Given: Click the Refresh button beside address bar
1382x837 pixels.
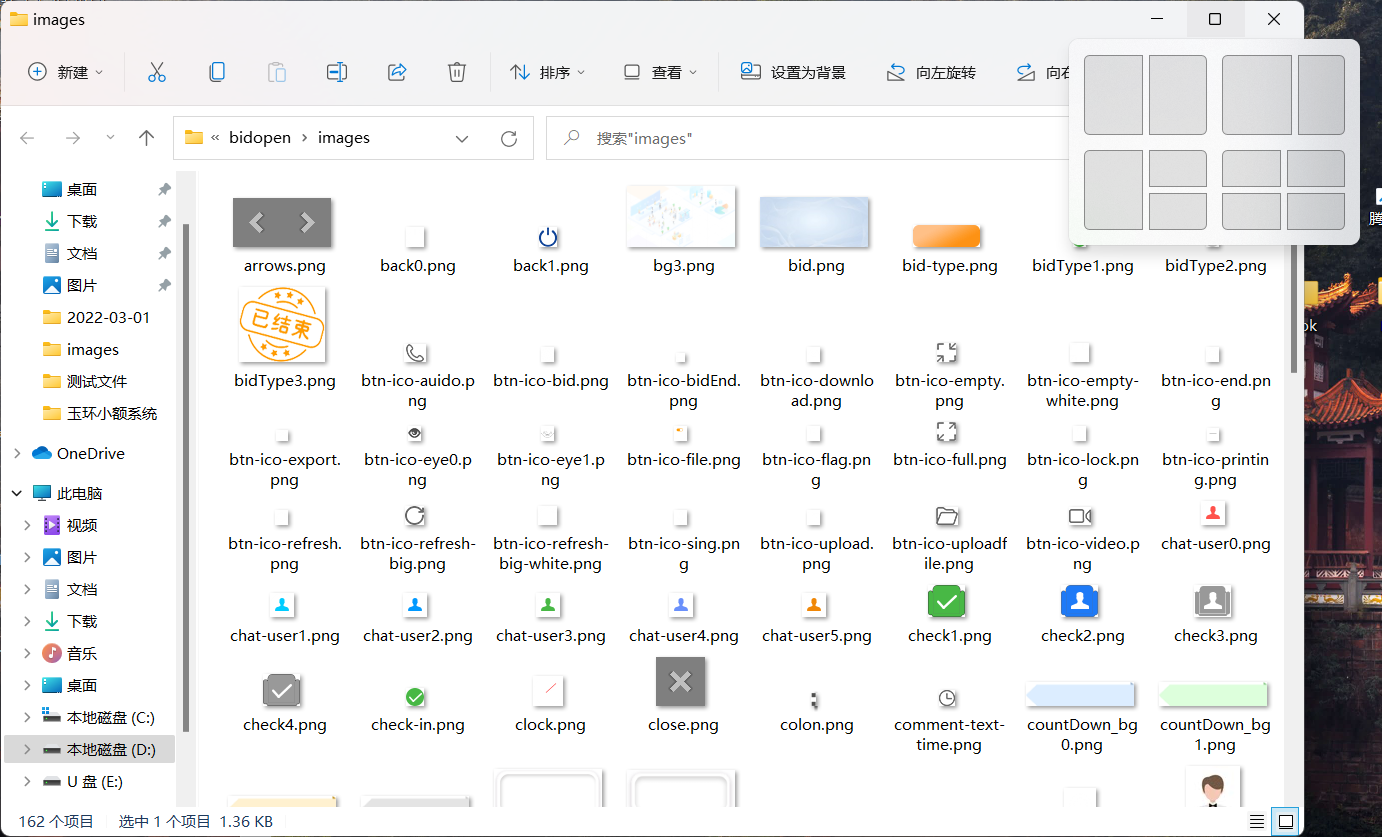Looking at the screenshot, I should coord(509,138).
